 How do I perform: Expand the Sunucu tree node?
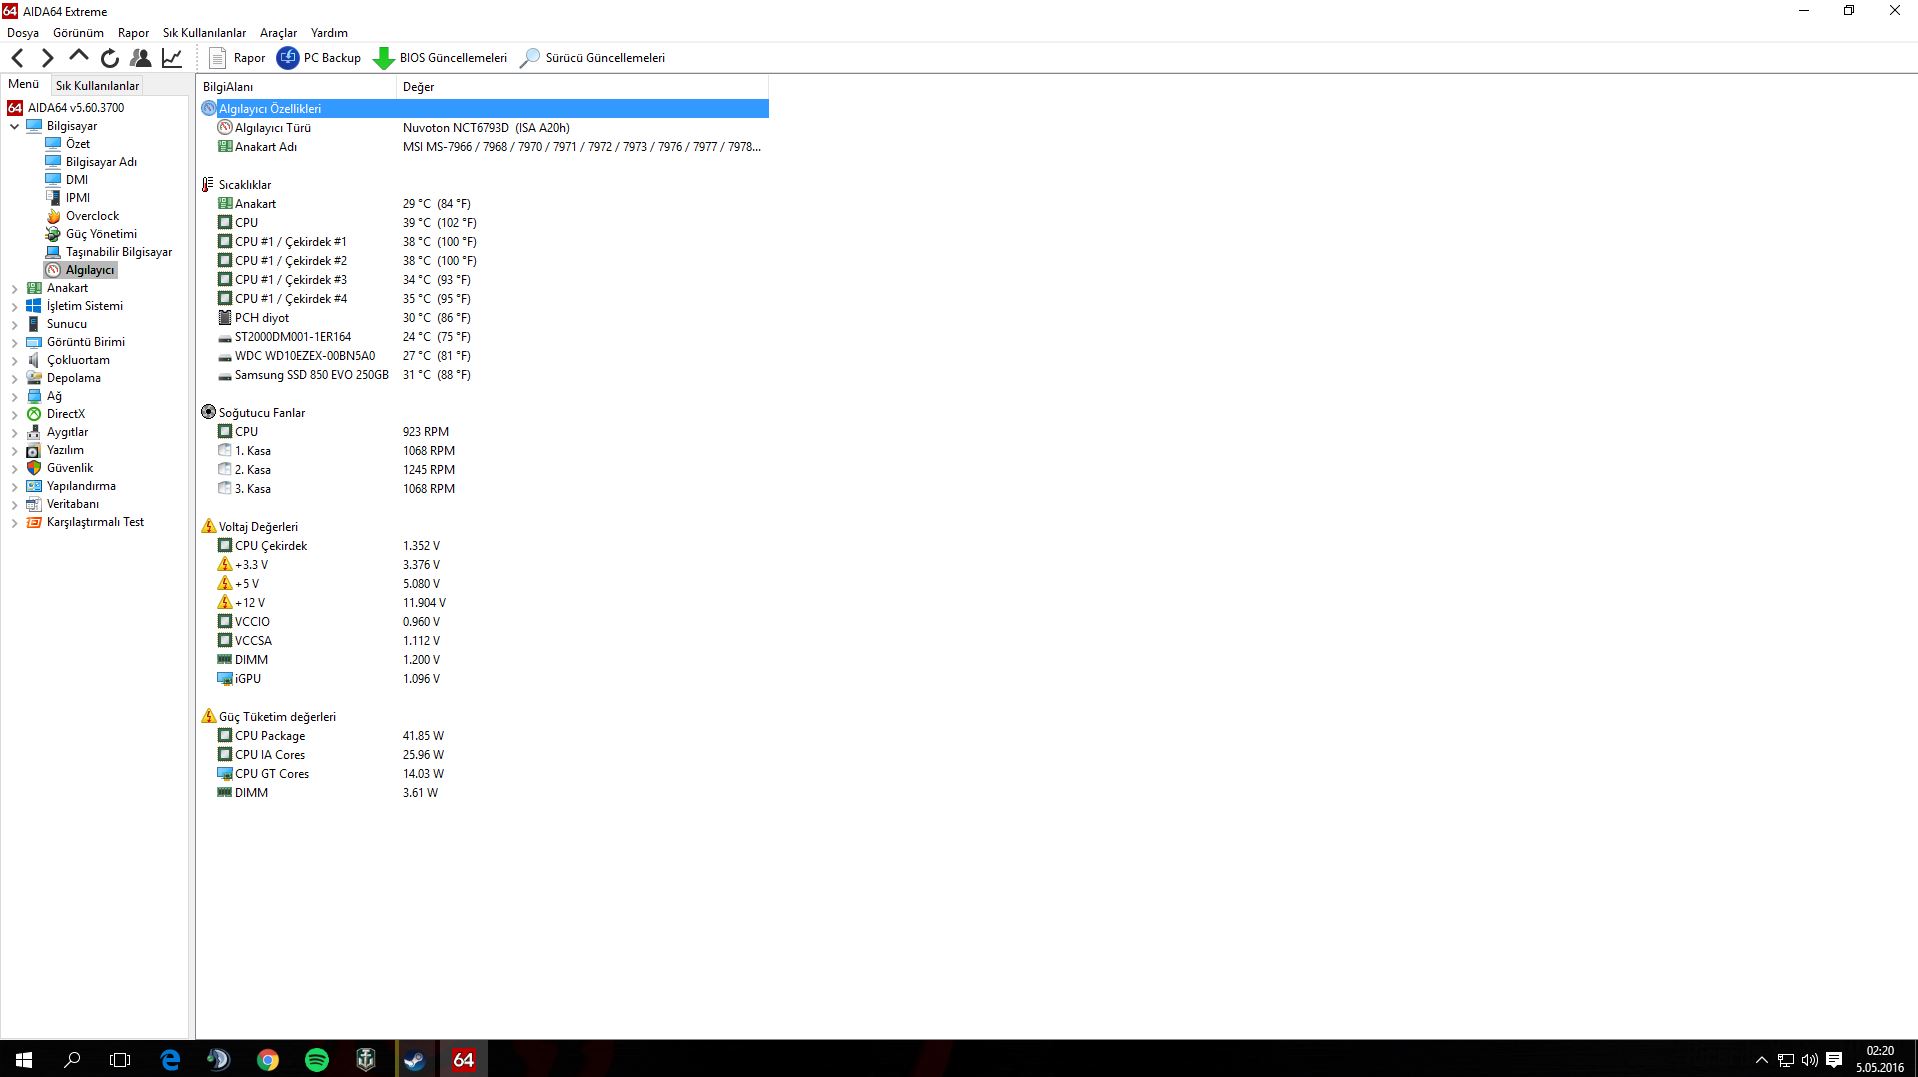click(15, 324)
